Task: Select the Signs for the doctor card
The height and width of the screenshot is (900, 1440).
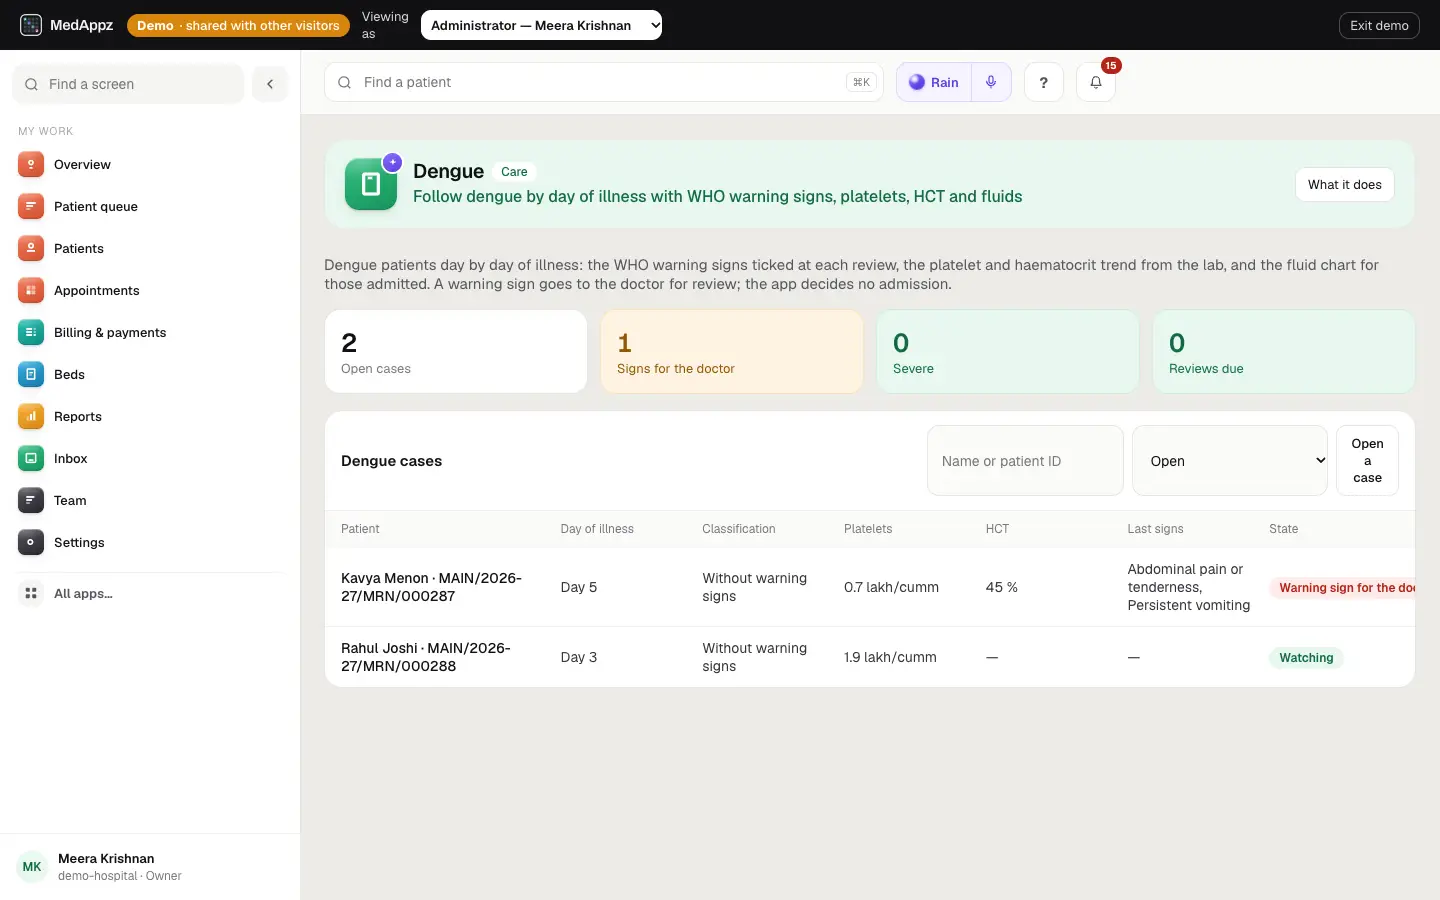Action: click(x=732, y=351)
